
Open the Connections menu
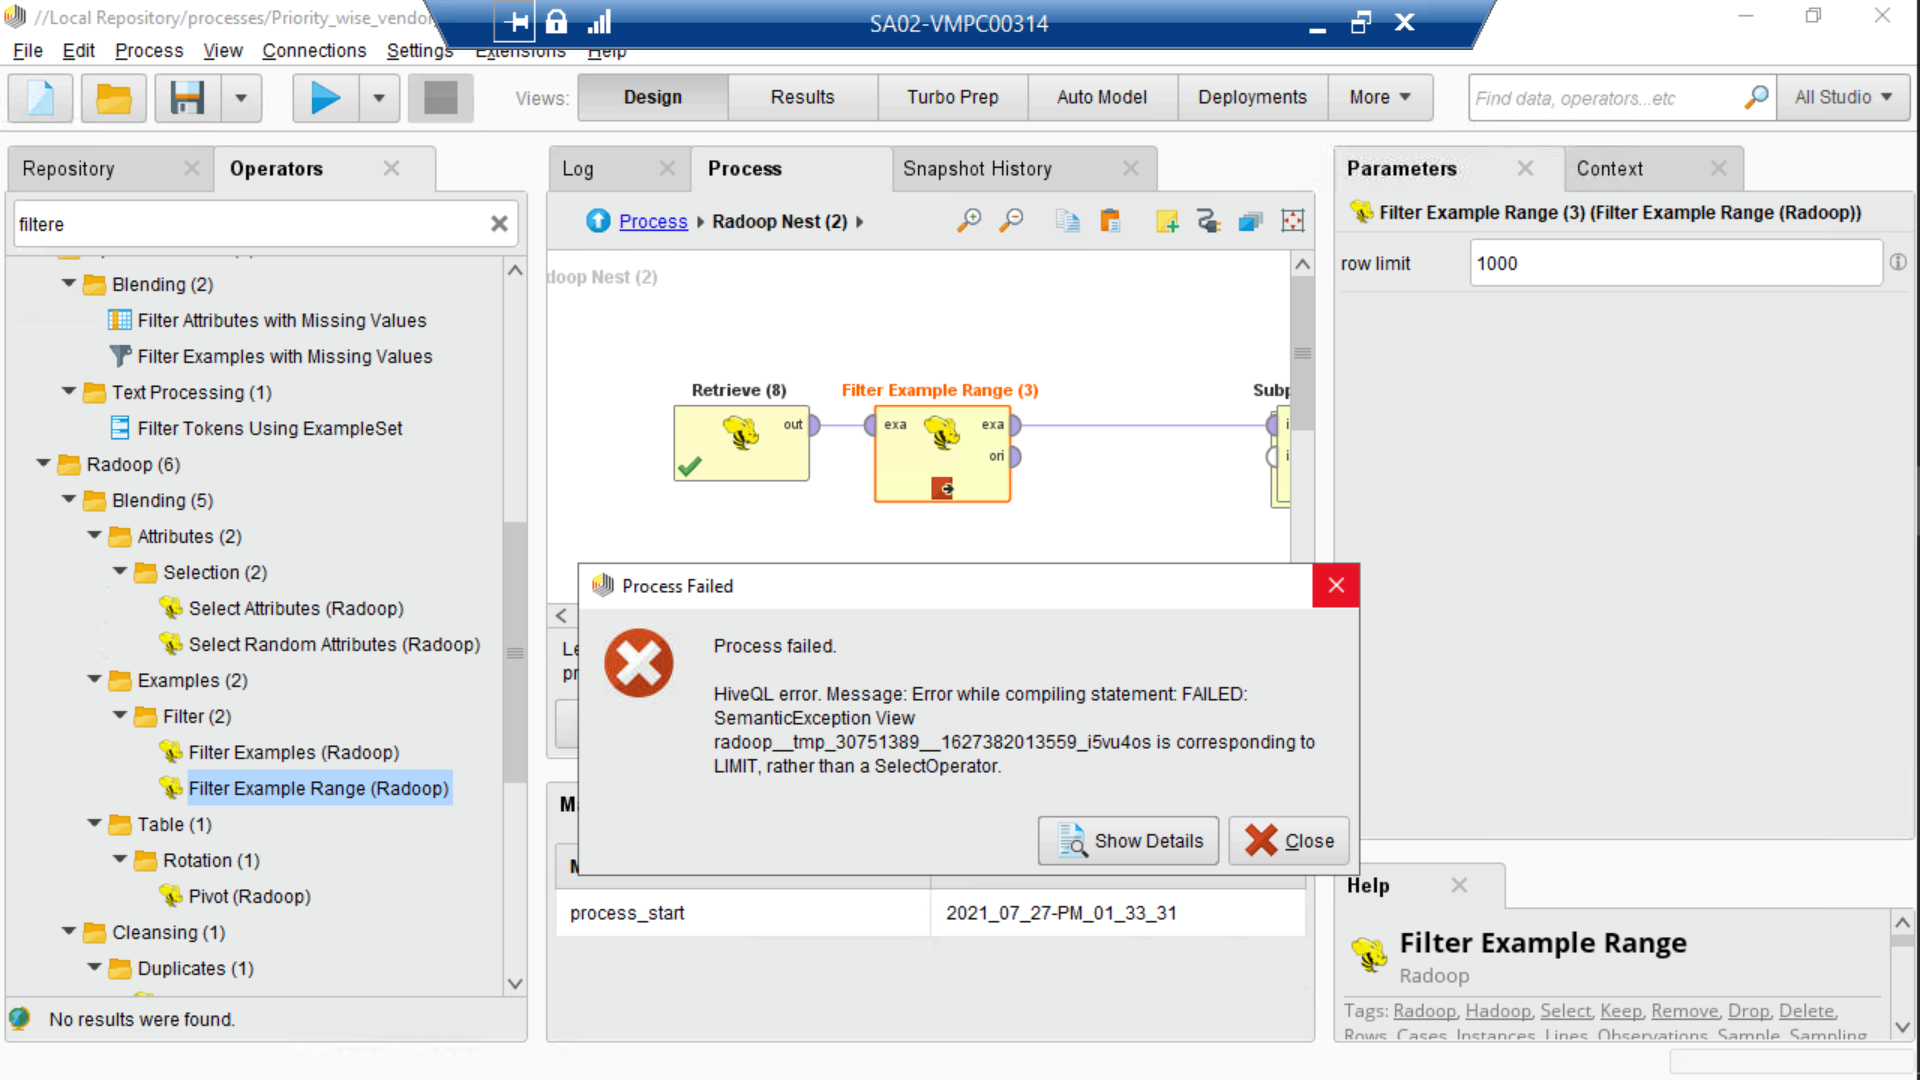coord(314,51)
